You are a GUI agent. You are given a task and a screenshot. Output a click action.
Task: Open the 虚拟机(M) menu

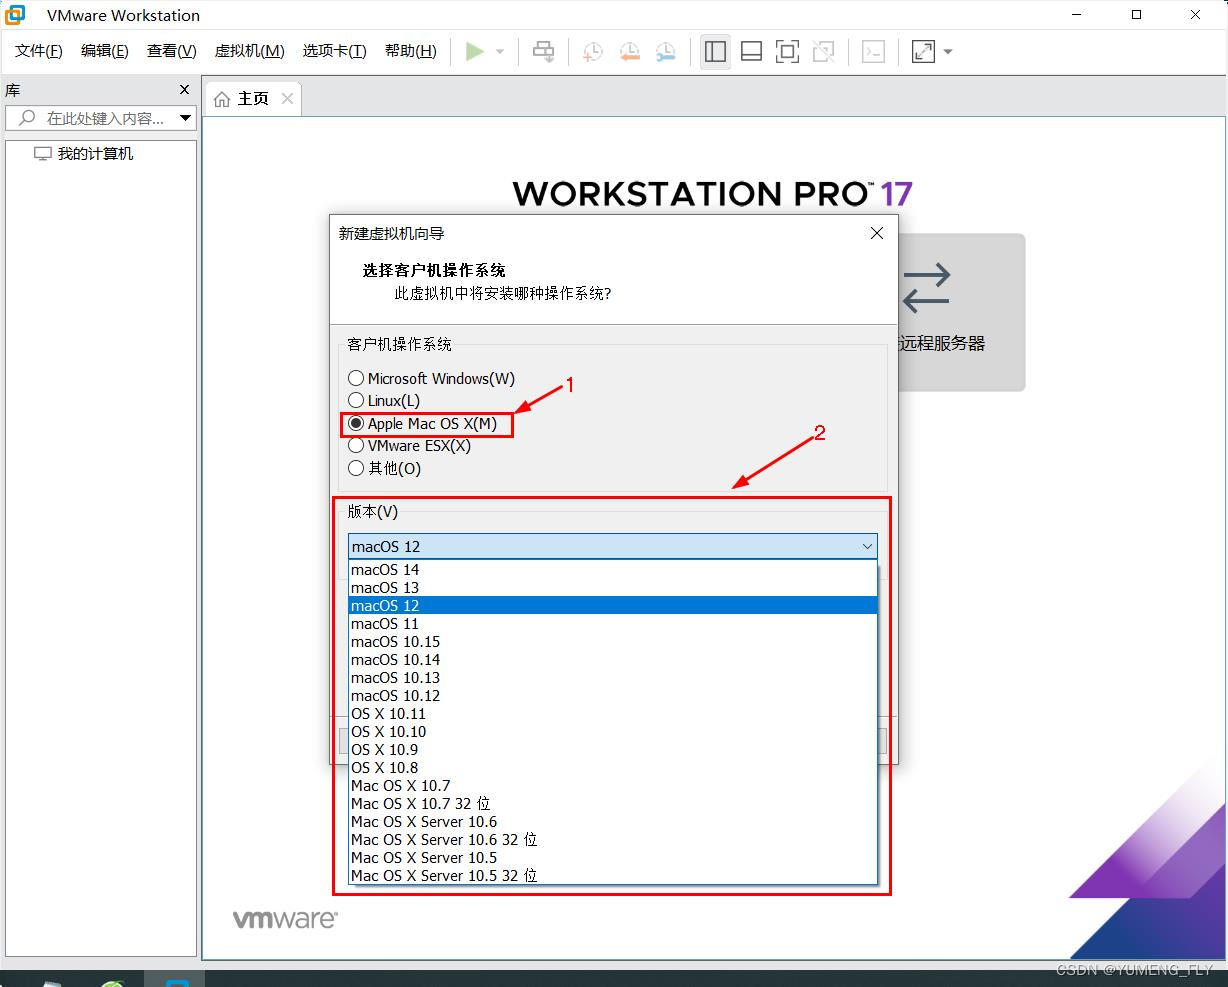click(x=249, y=51)
